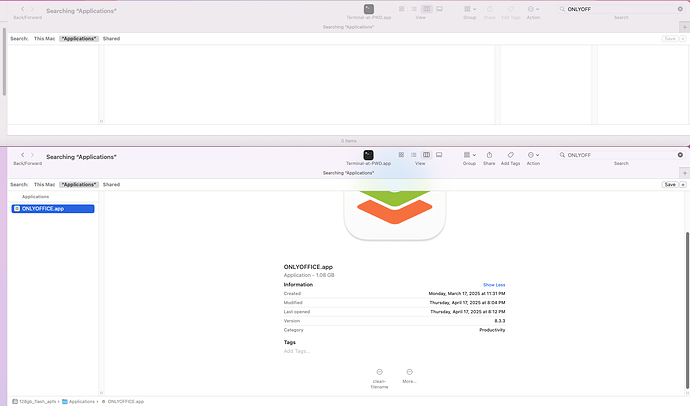This screenshot has height=406, width=690.
Task: Click Applications group header in results
Action: (x=36, y=197)
